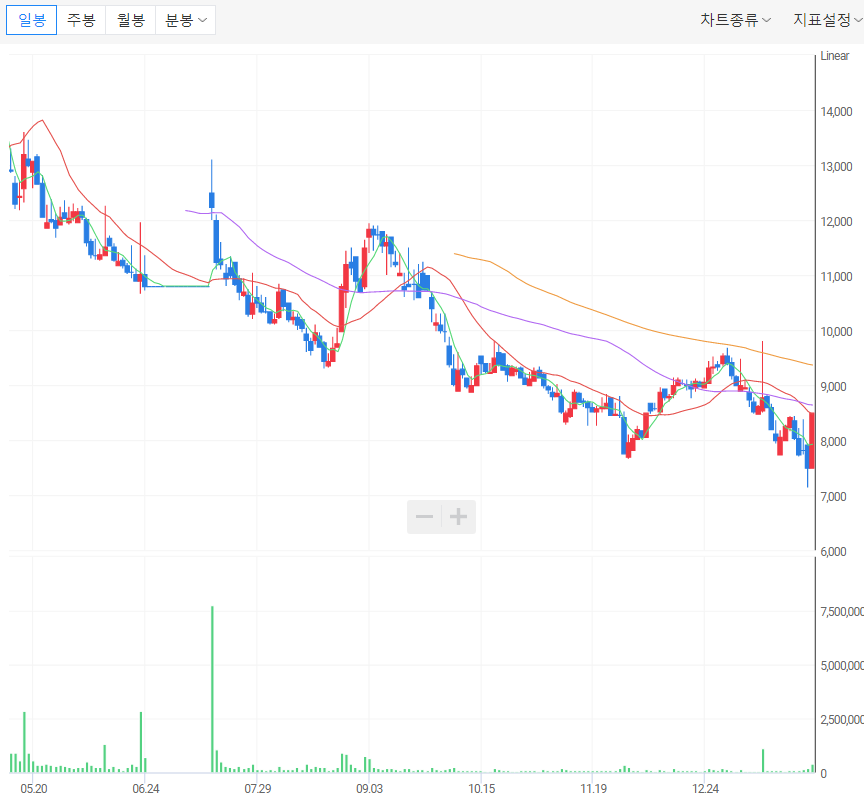Open the 차트종류 chart type dropdown

736,20
